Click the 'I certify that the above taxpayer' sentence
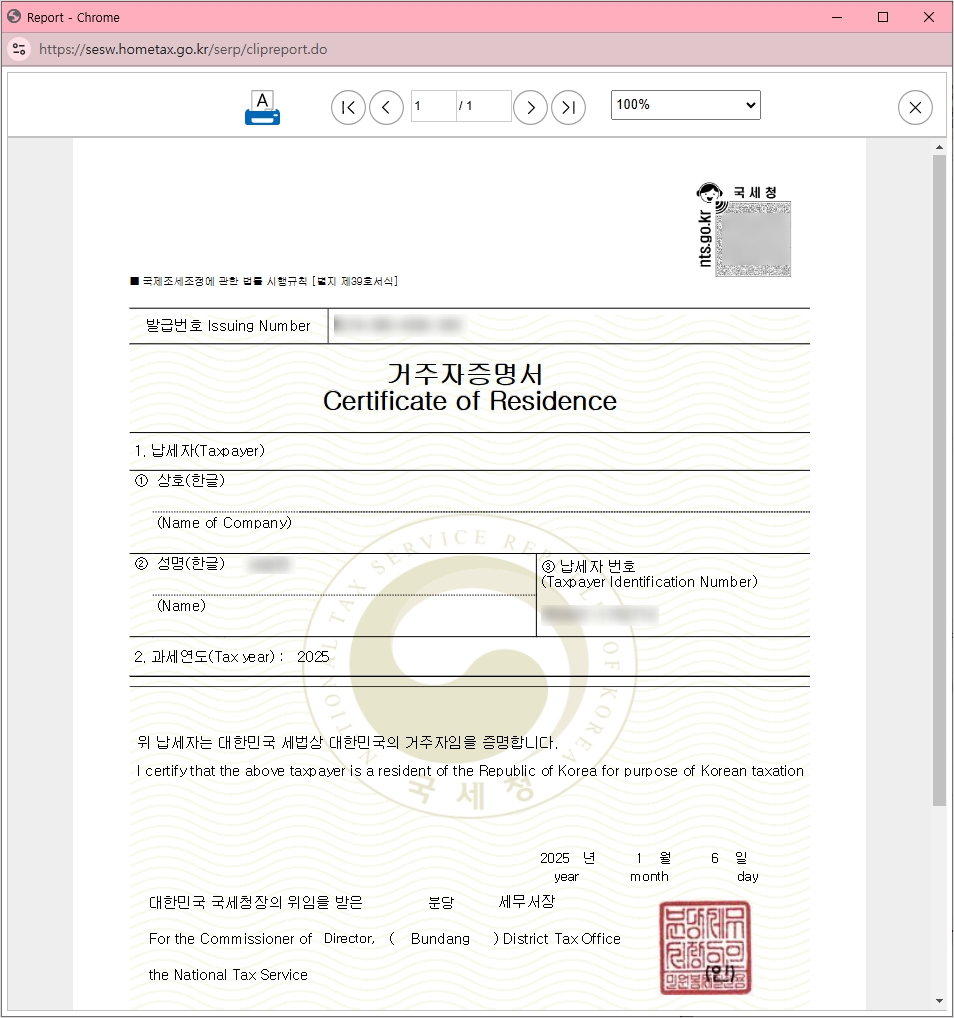954x1018 pixels. click(x=470, y=771)
